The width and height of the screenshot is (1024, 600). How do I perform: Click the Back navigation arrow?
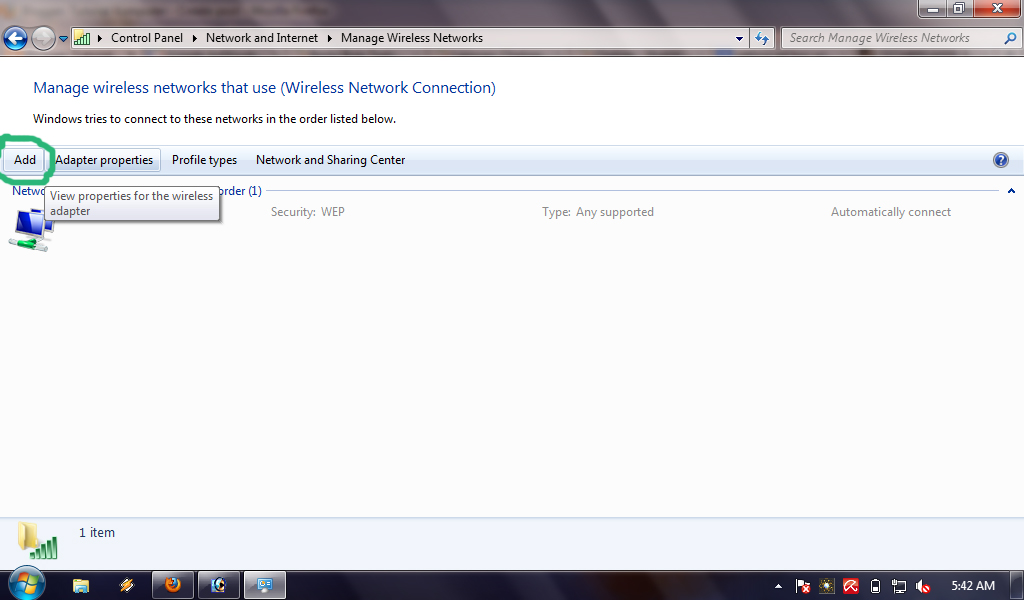[16, 39]
